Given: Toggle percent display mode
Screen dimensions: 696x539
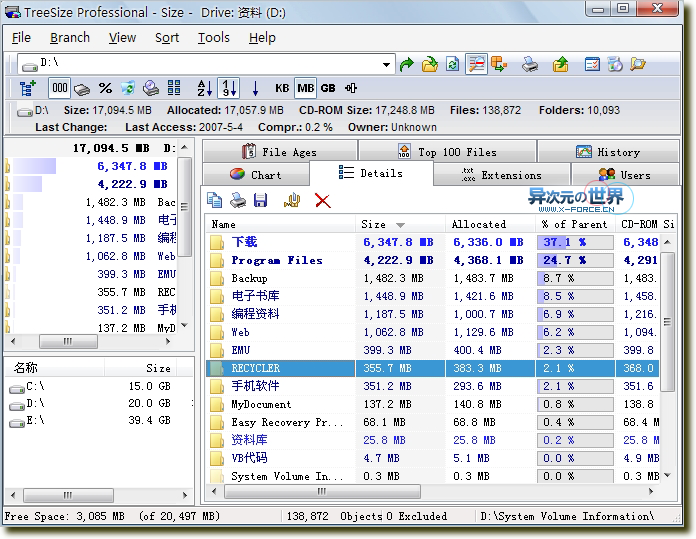Looking at the screenshot, I should (105, 88).
